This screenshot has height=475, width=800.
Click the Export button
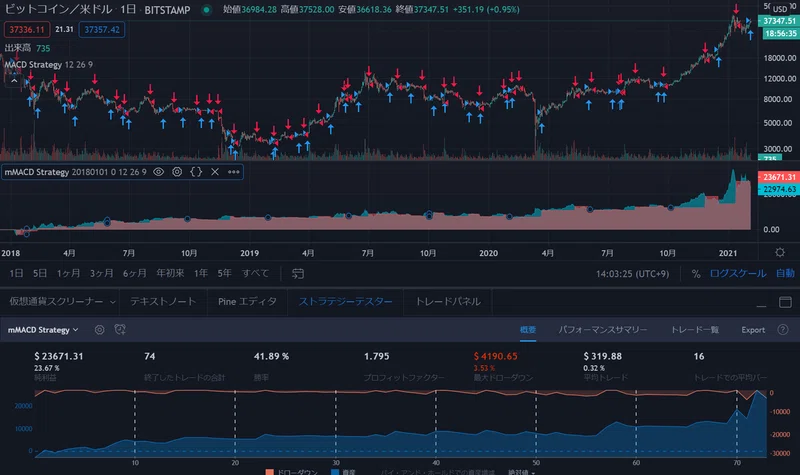pyautogui.click(x=753, y=330)
